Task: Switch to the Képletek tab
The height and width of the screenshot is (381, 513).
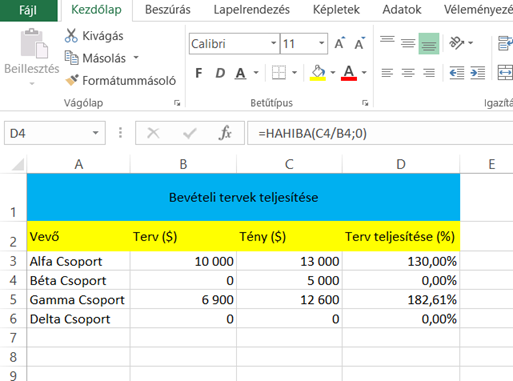Action: (x=336, y=10)
